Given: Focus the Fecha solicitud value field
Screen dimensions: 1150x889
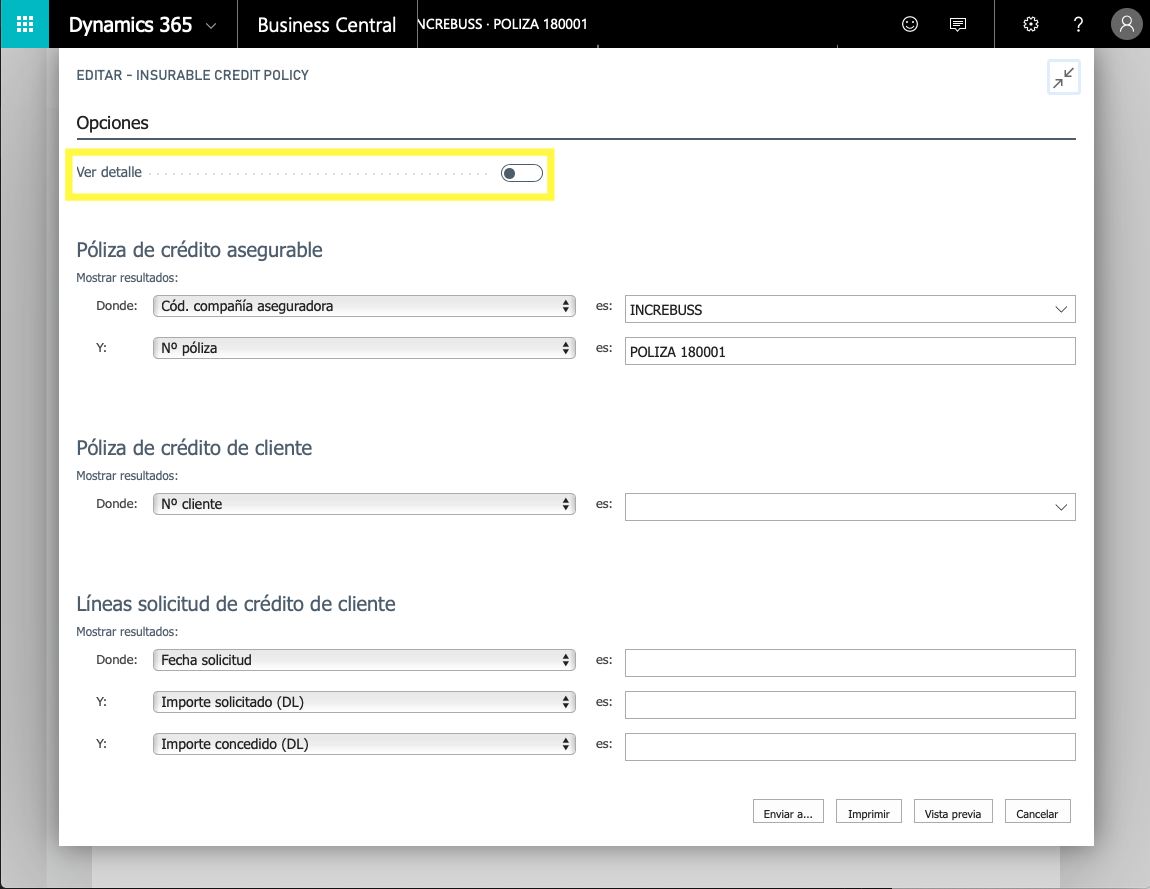Looking at the screenshot, I should [x=850, y=663].
